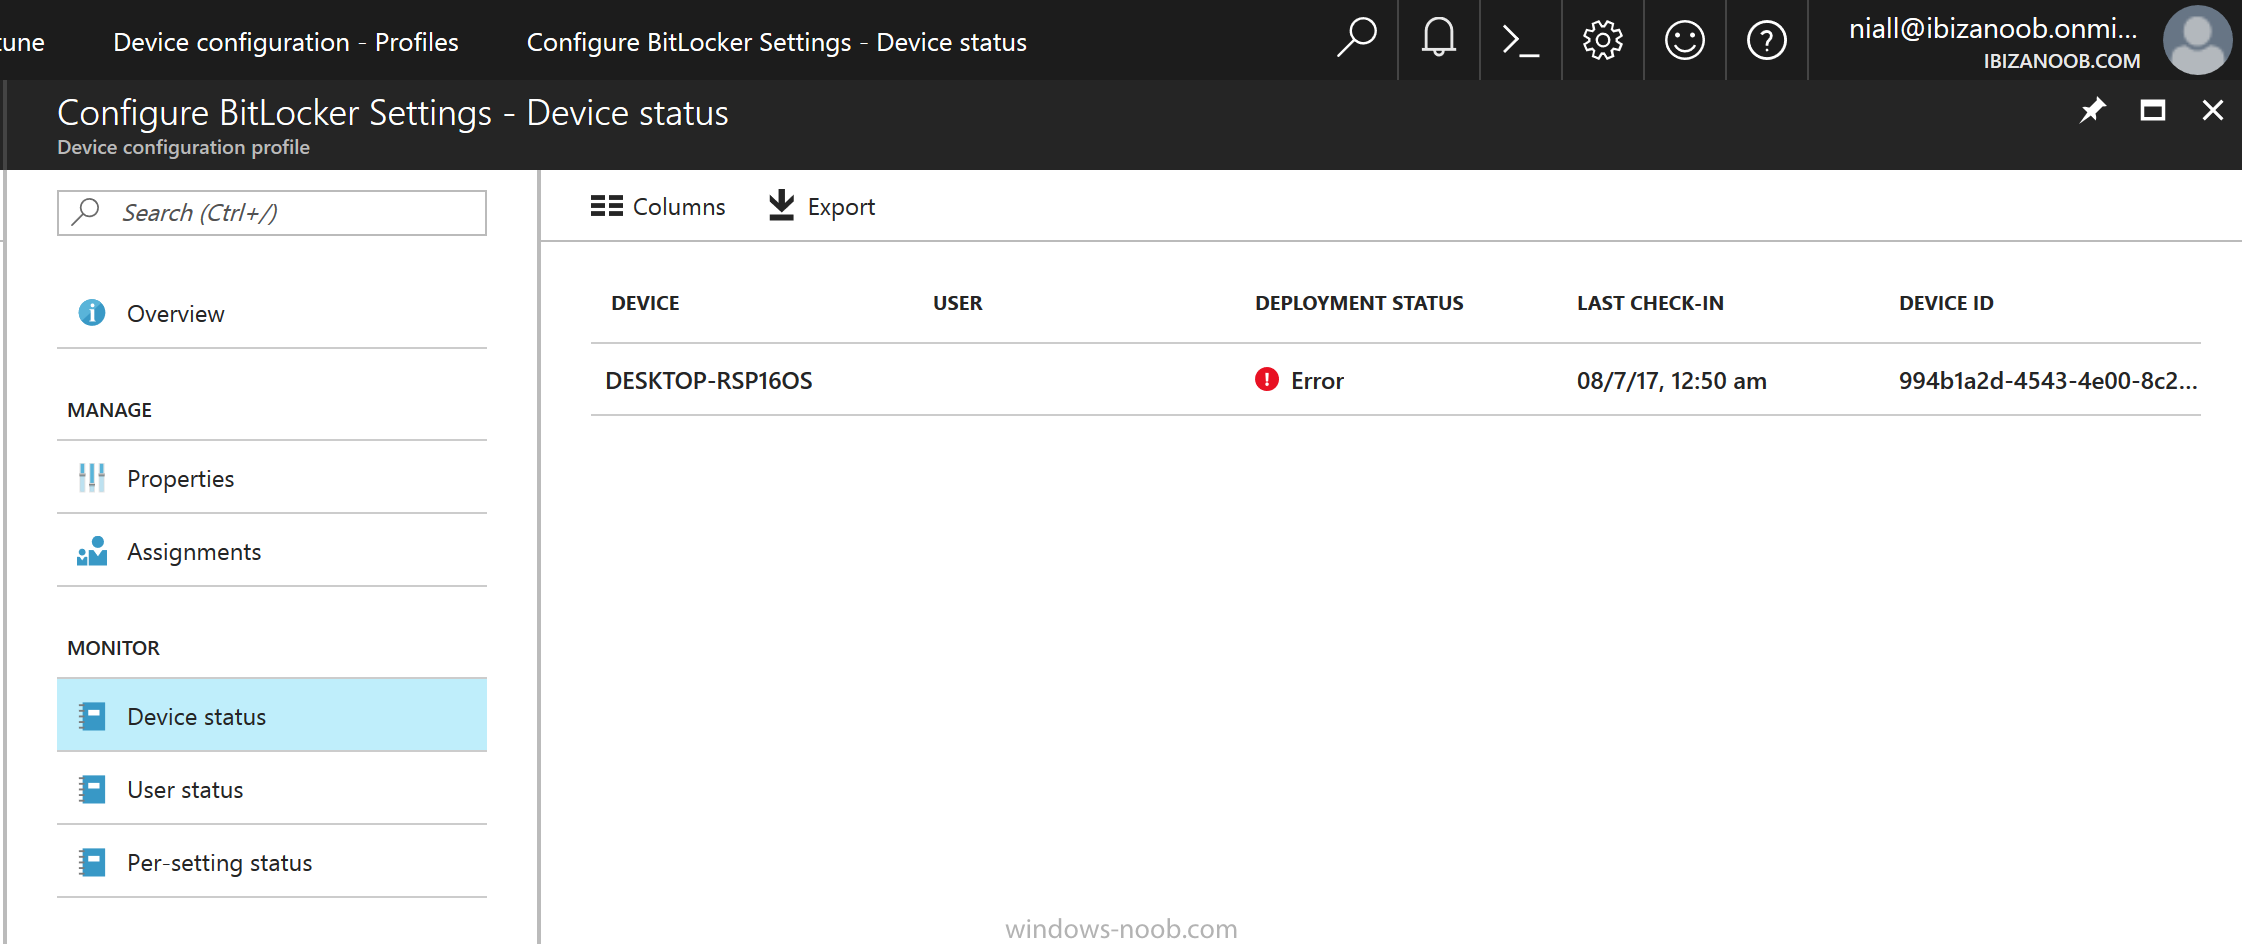Sort by DEVICE ID column header

[1946, 303]
